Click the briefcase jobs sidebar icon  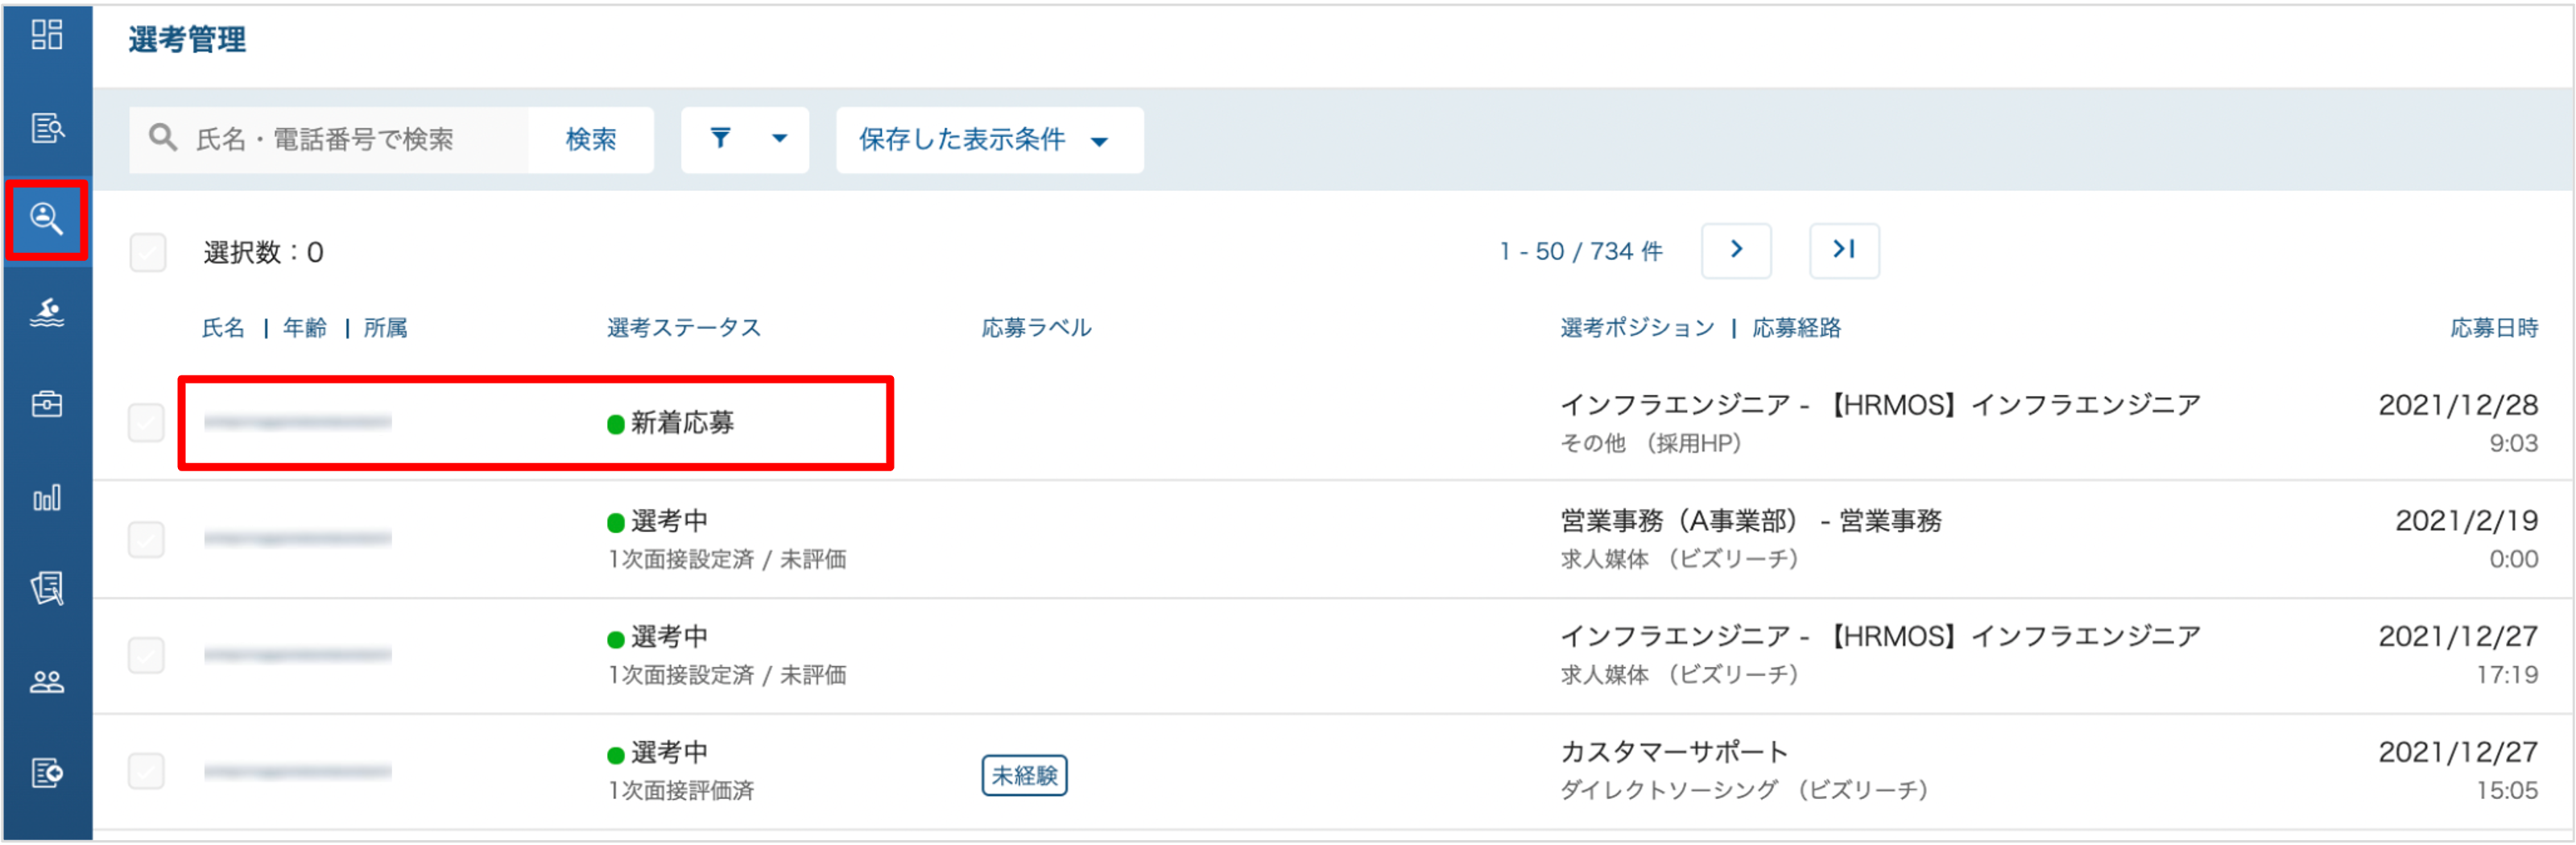tap(47, 405)
